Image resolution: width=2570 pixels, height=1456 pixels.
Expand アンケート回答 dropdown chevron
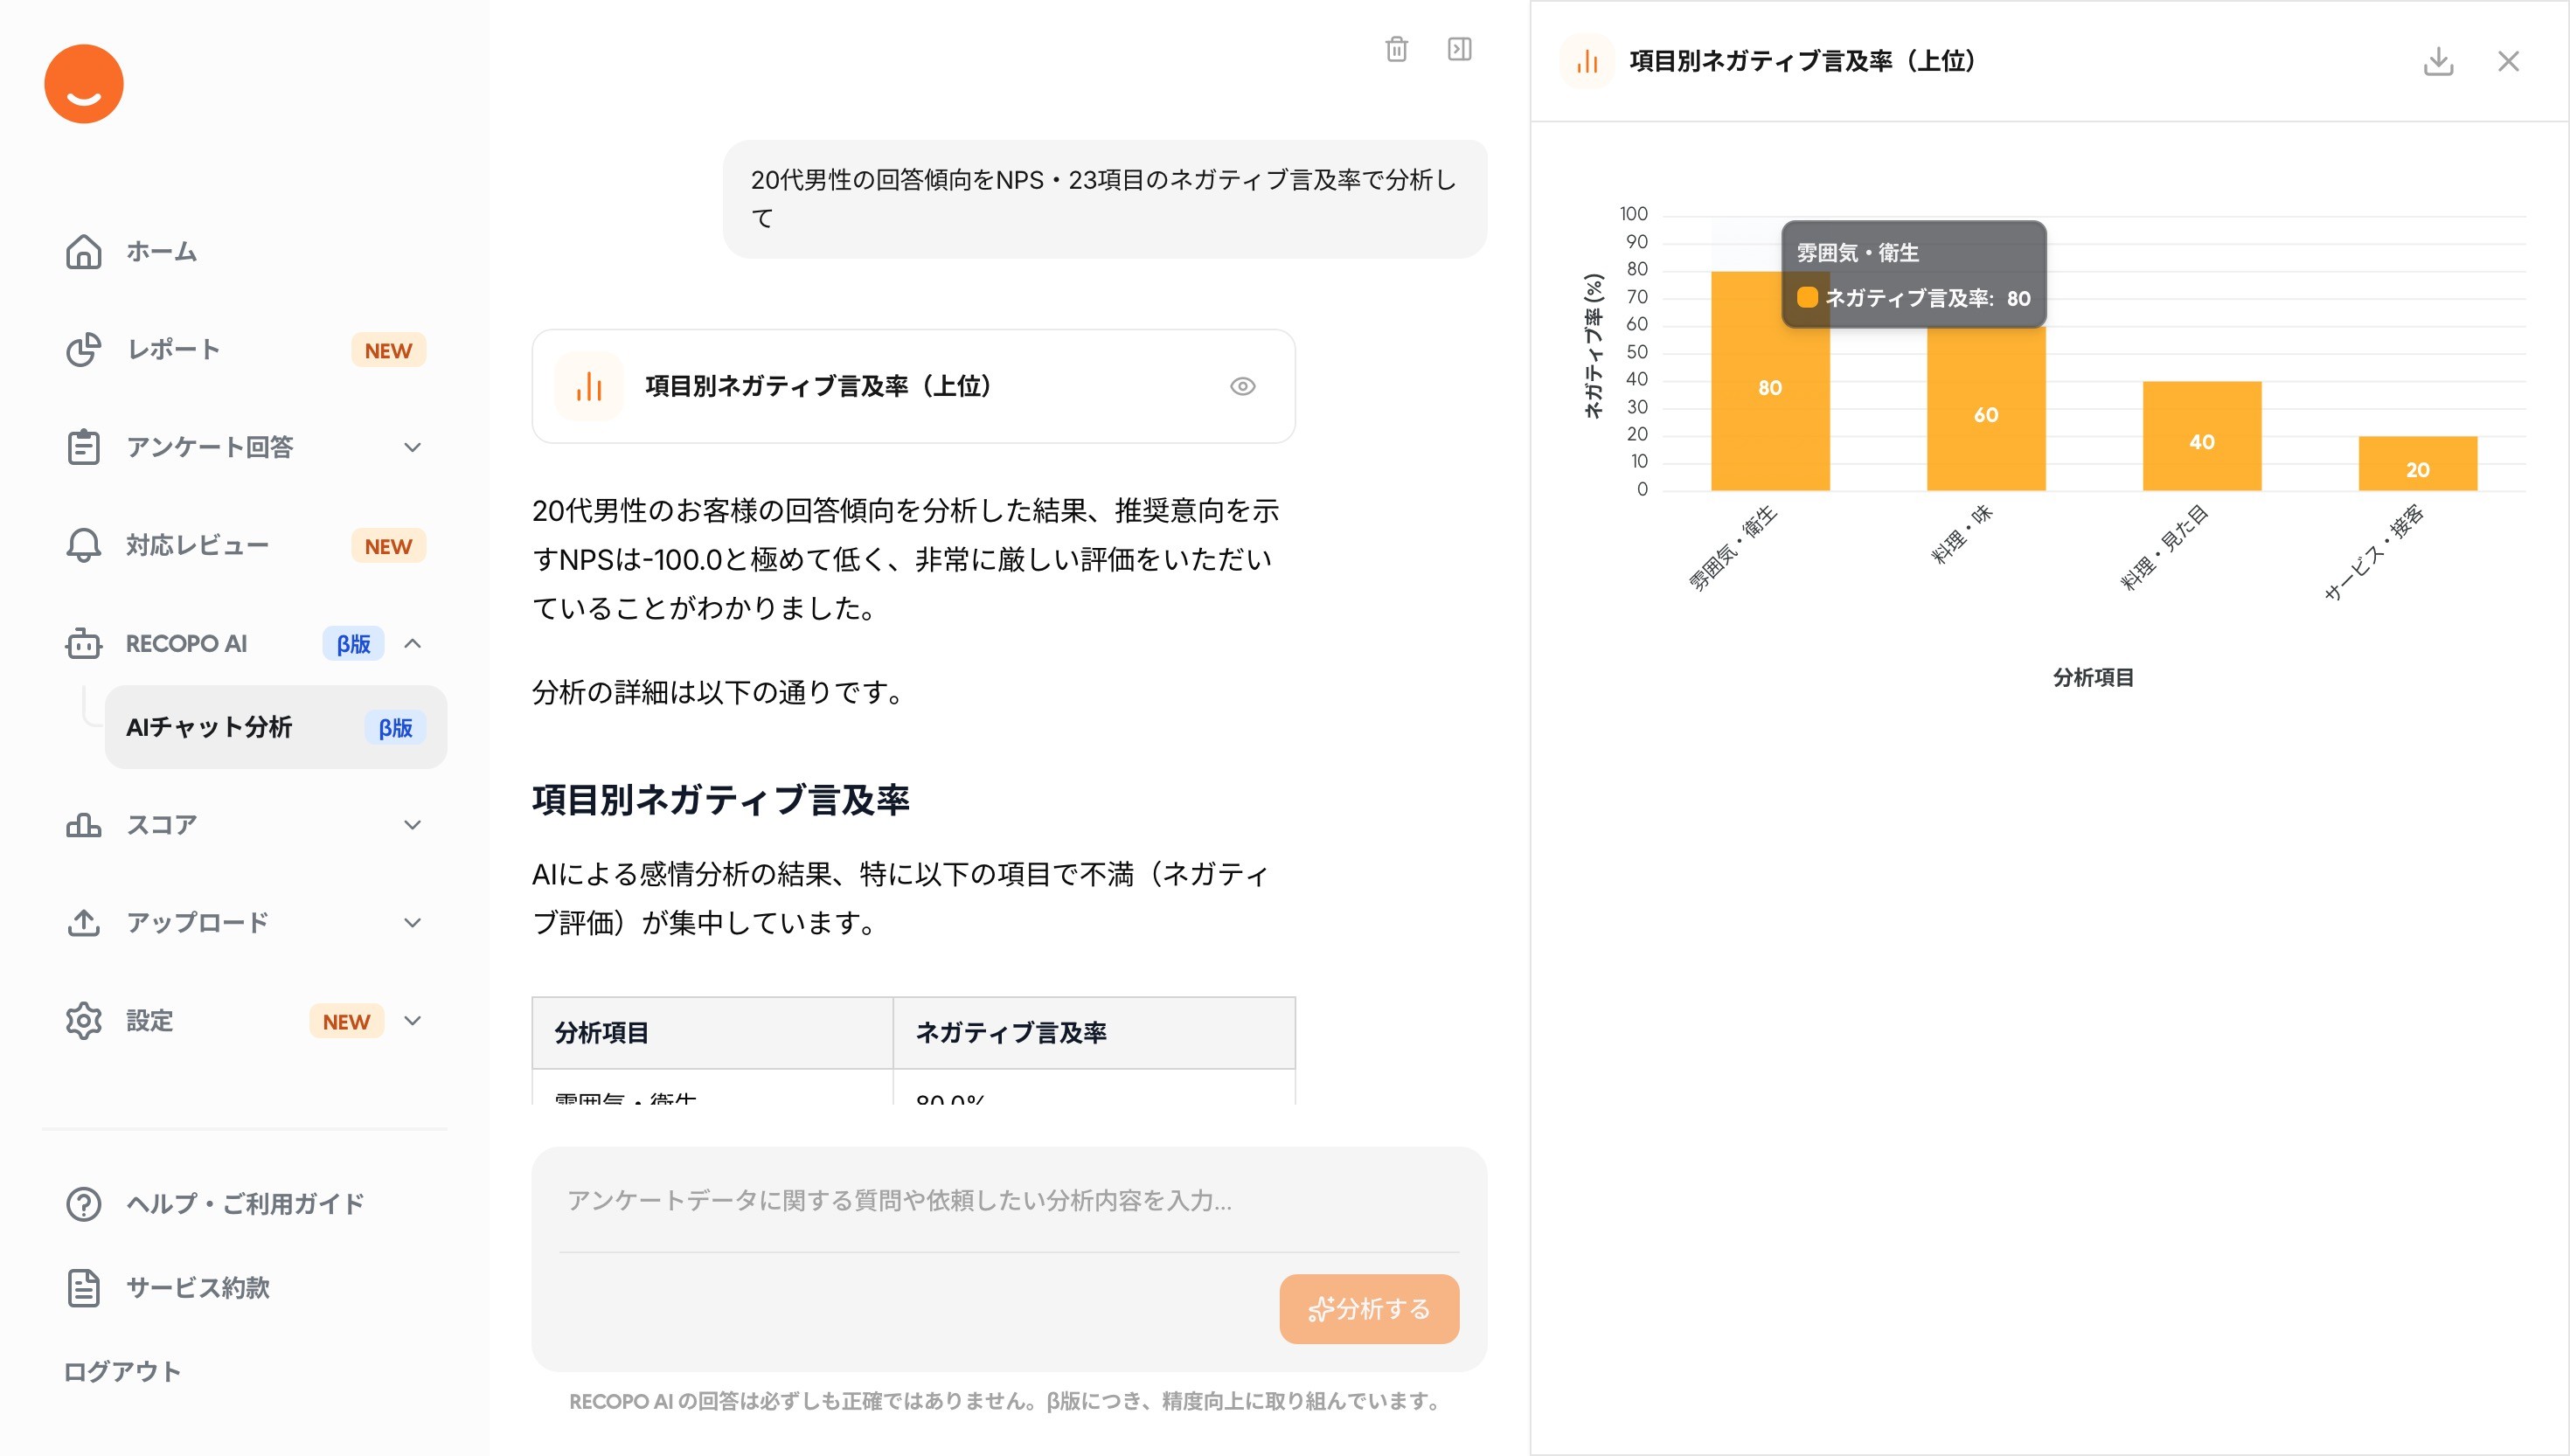412,447
